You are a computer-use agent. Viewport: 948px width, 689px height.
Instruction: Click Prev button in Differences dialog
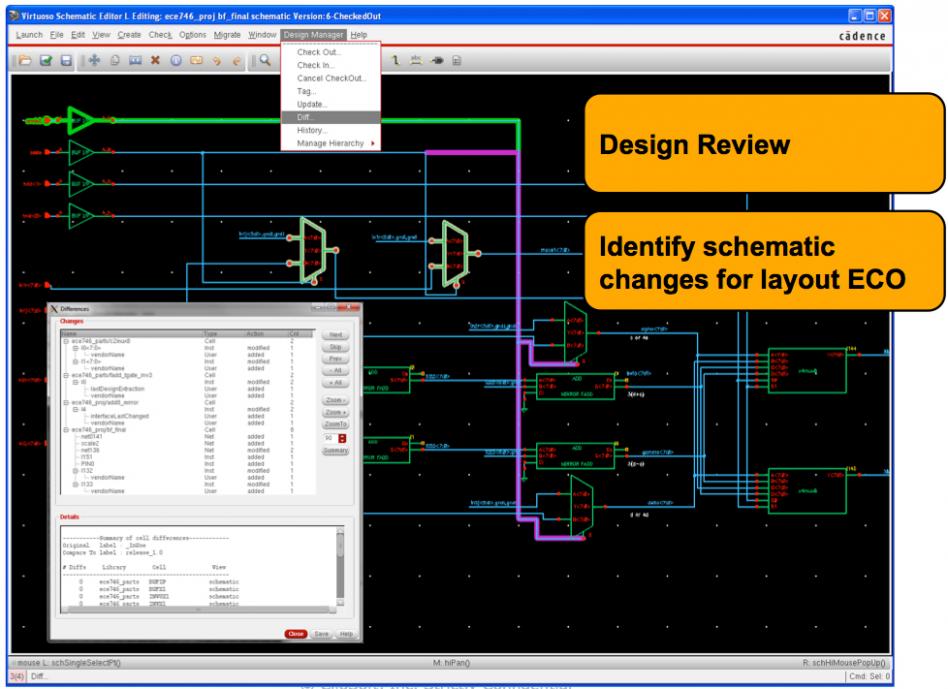336,359
